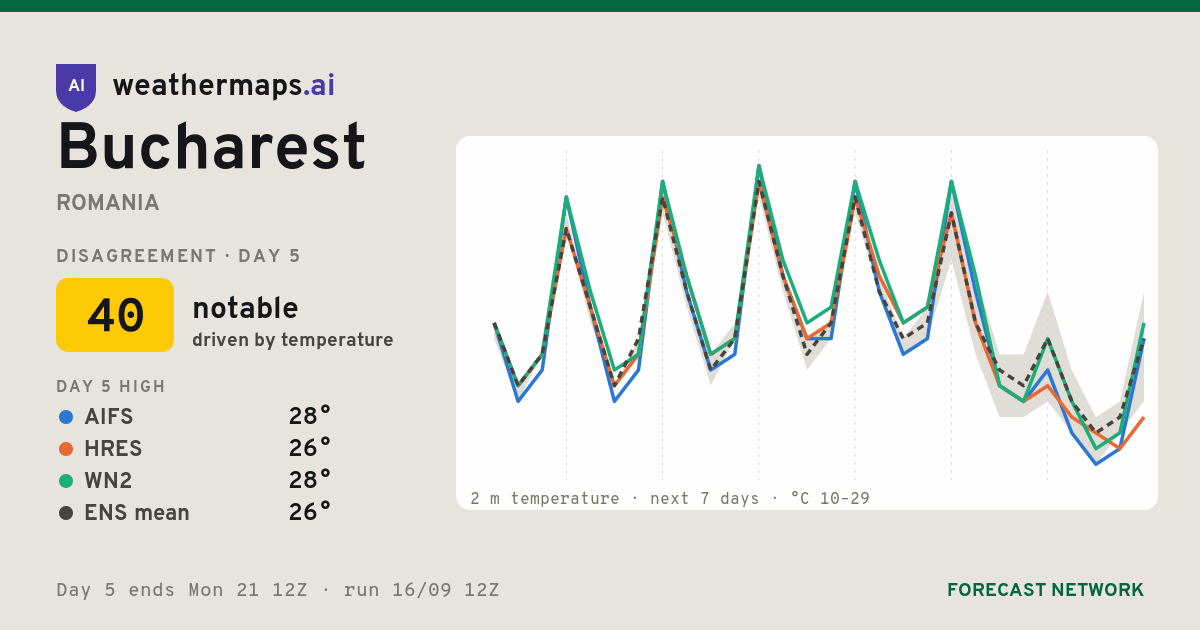Click the dark ENS mean legend dot
This screenshot has width=1200, height=630.
tap(66, 513)
